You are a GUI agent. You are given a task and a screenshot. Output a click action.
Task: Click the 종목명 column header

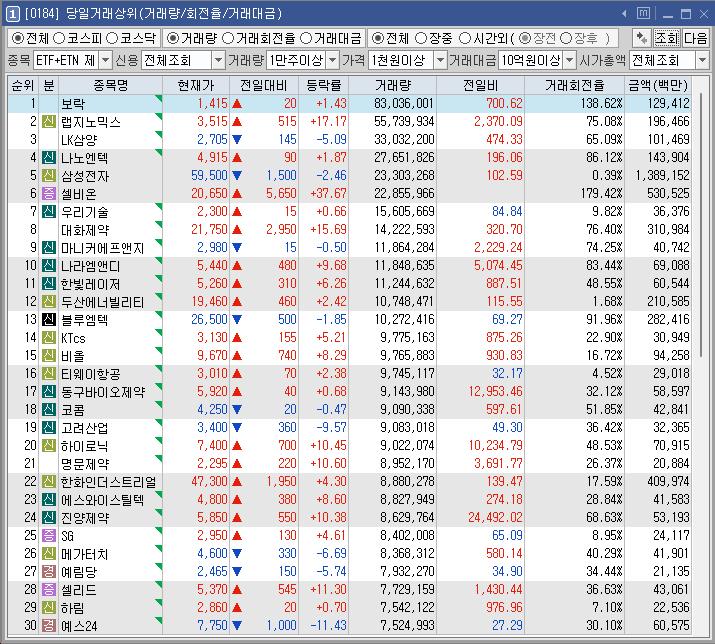pyautogui.click(x=110, y=85)
